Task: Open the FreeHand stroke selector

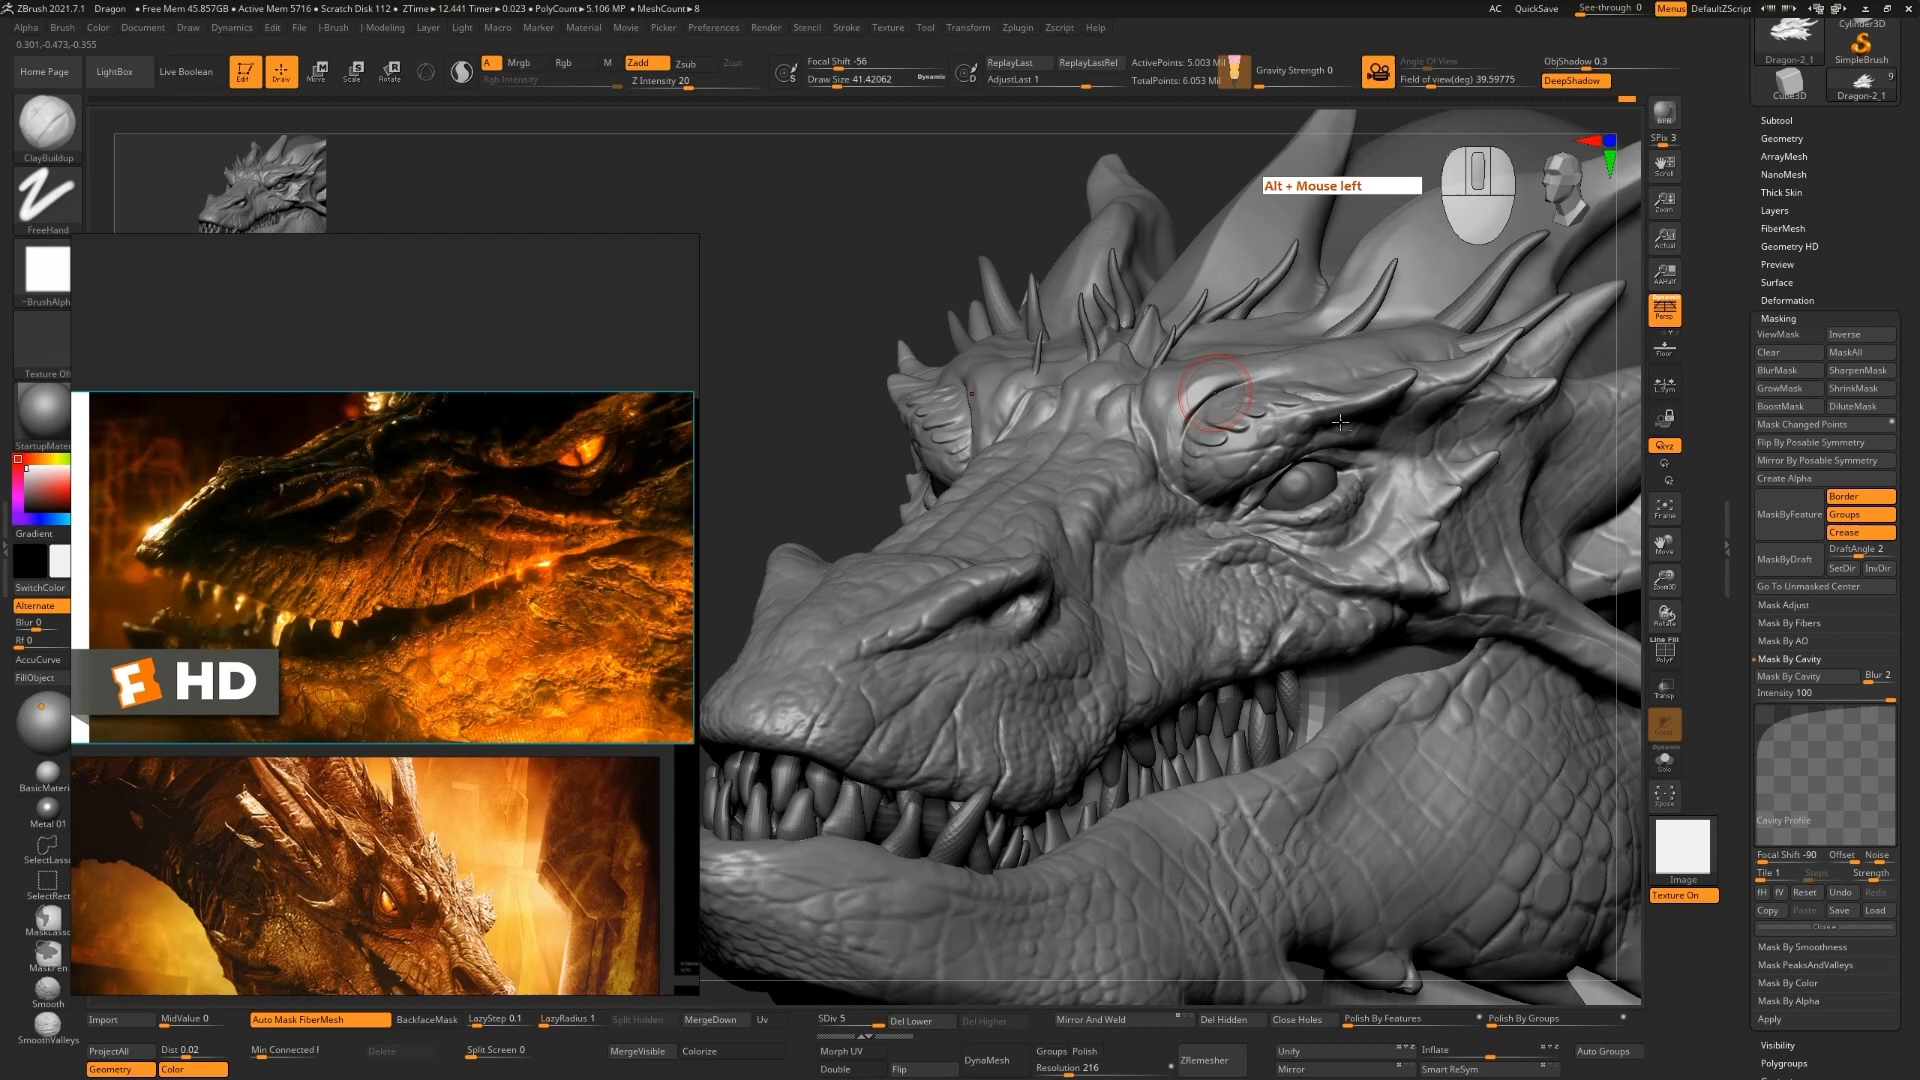Action: coord(47,195)
